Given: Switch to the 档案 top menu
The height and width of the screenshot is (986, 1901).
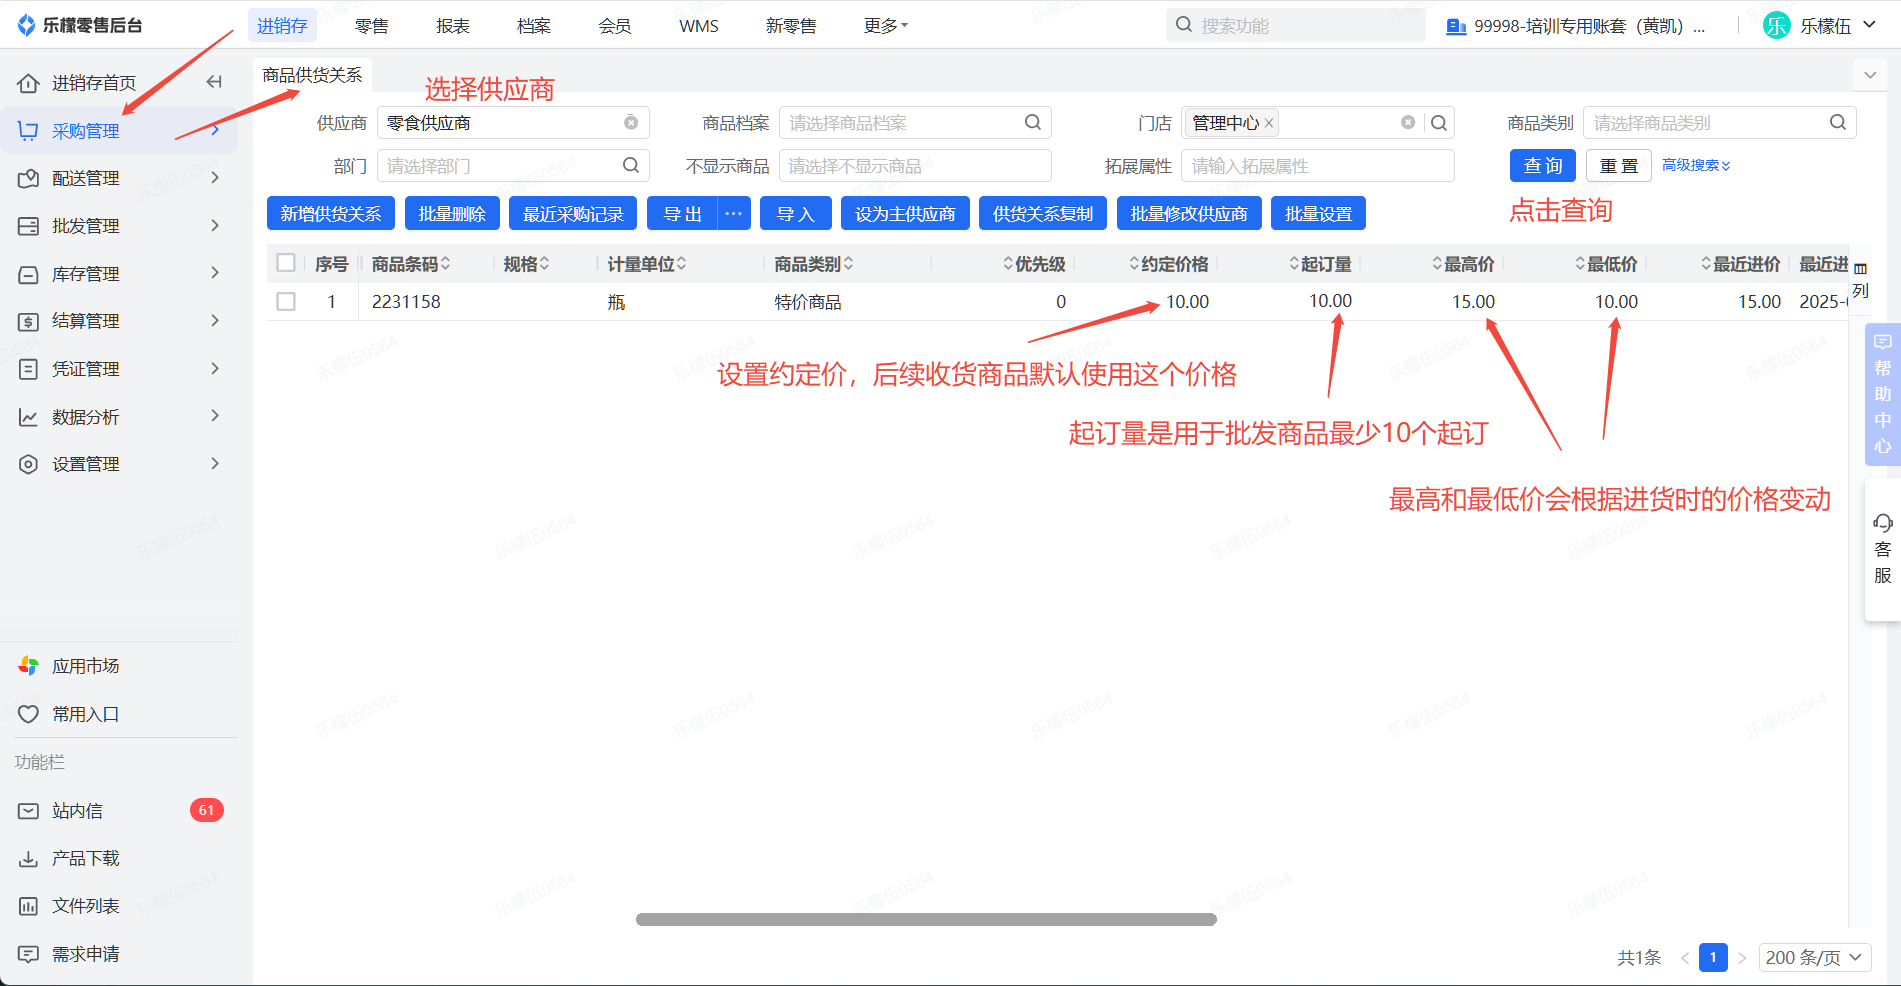Looking at the screenshot, I should (534, 26).
